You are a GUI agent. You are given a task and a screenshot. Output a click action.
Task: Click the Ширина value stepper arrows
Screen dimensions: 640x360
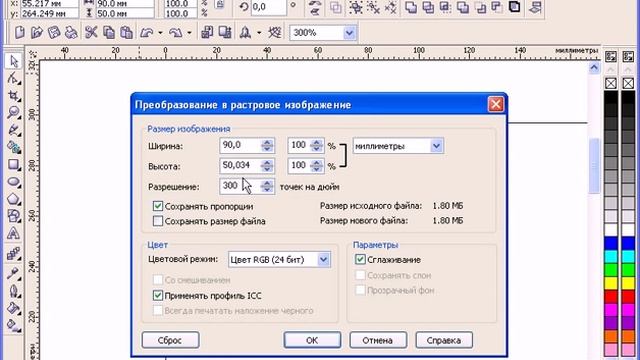pyautogui.click(x=267, y=146)
